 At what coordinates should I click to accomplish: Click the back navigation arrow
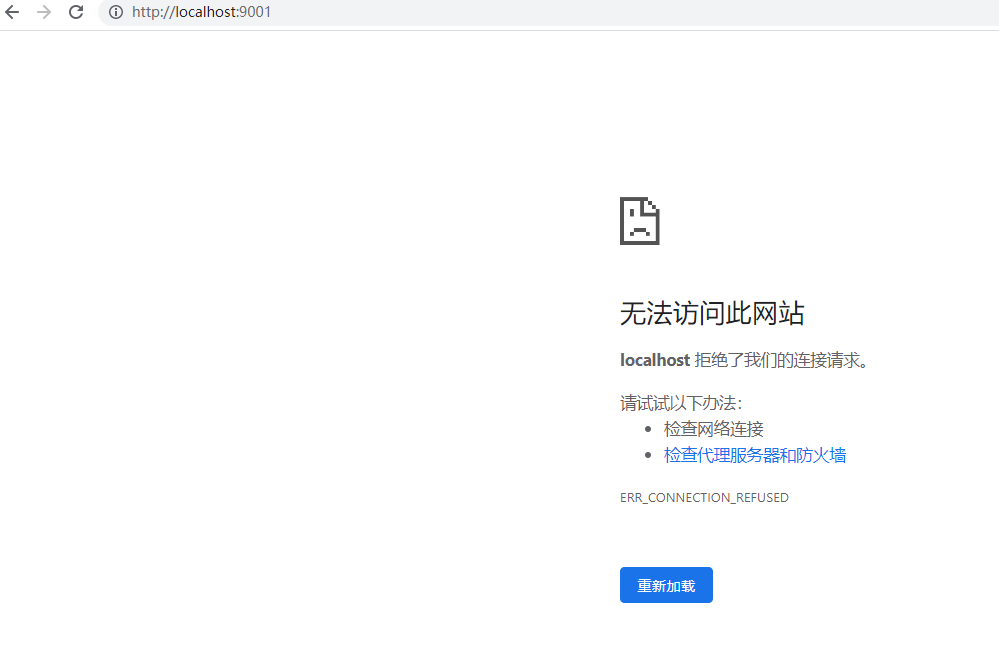pos(12,12)
